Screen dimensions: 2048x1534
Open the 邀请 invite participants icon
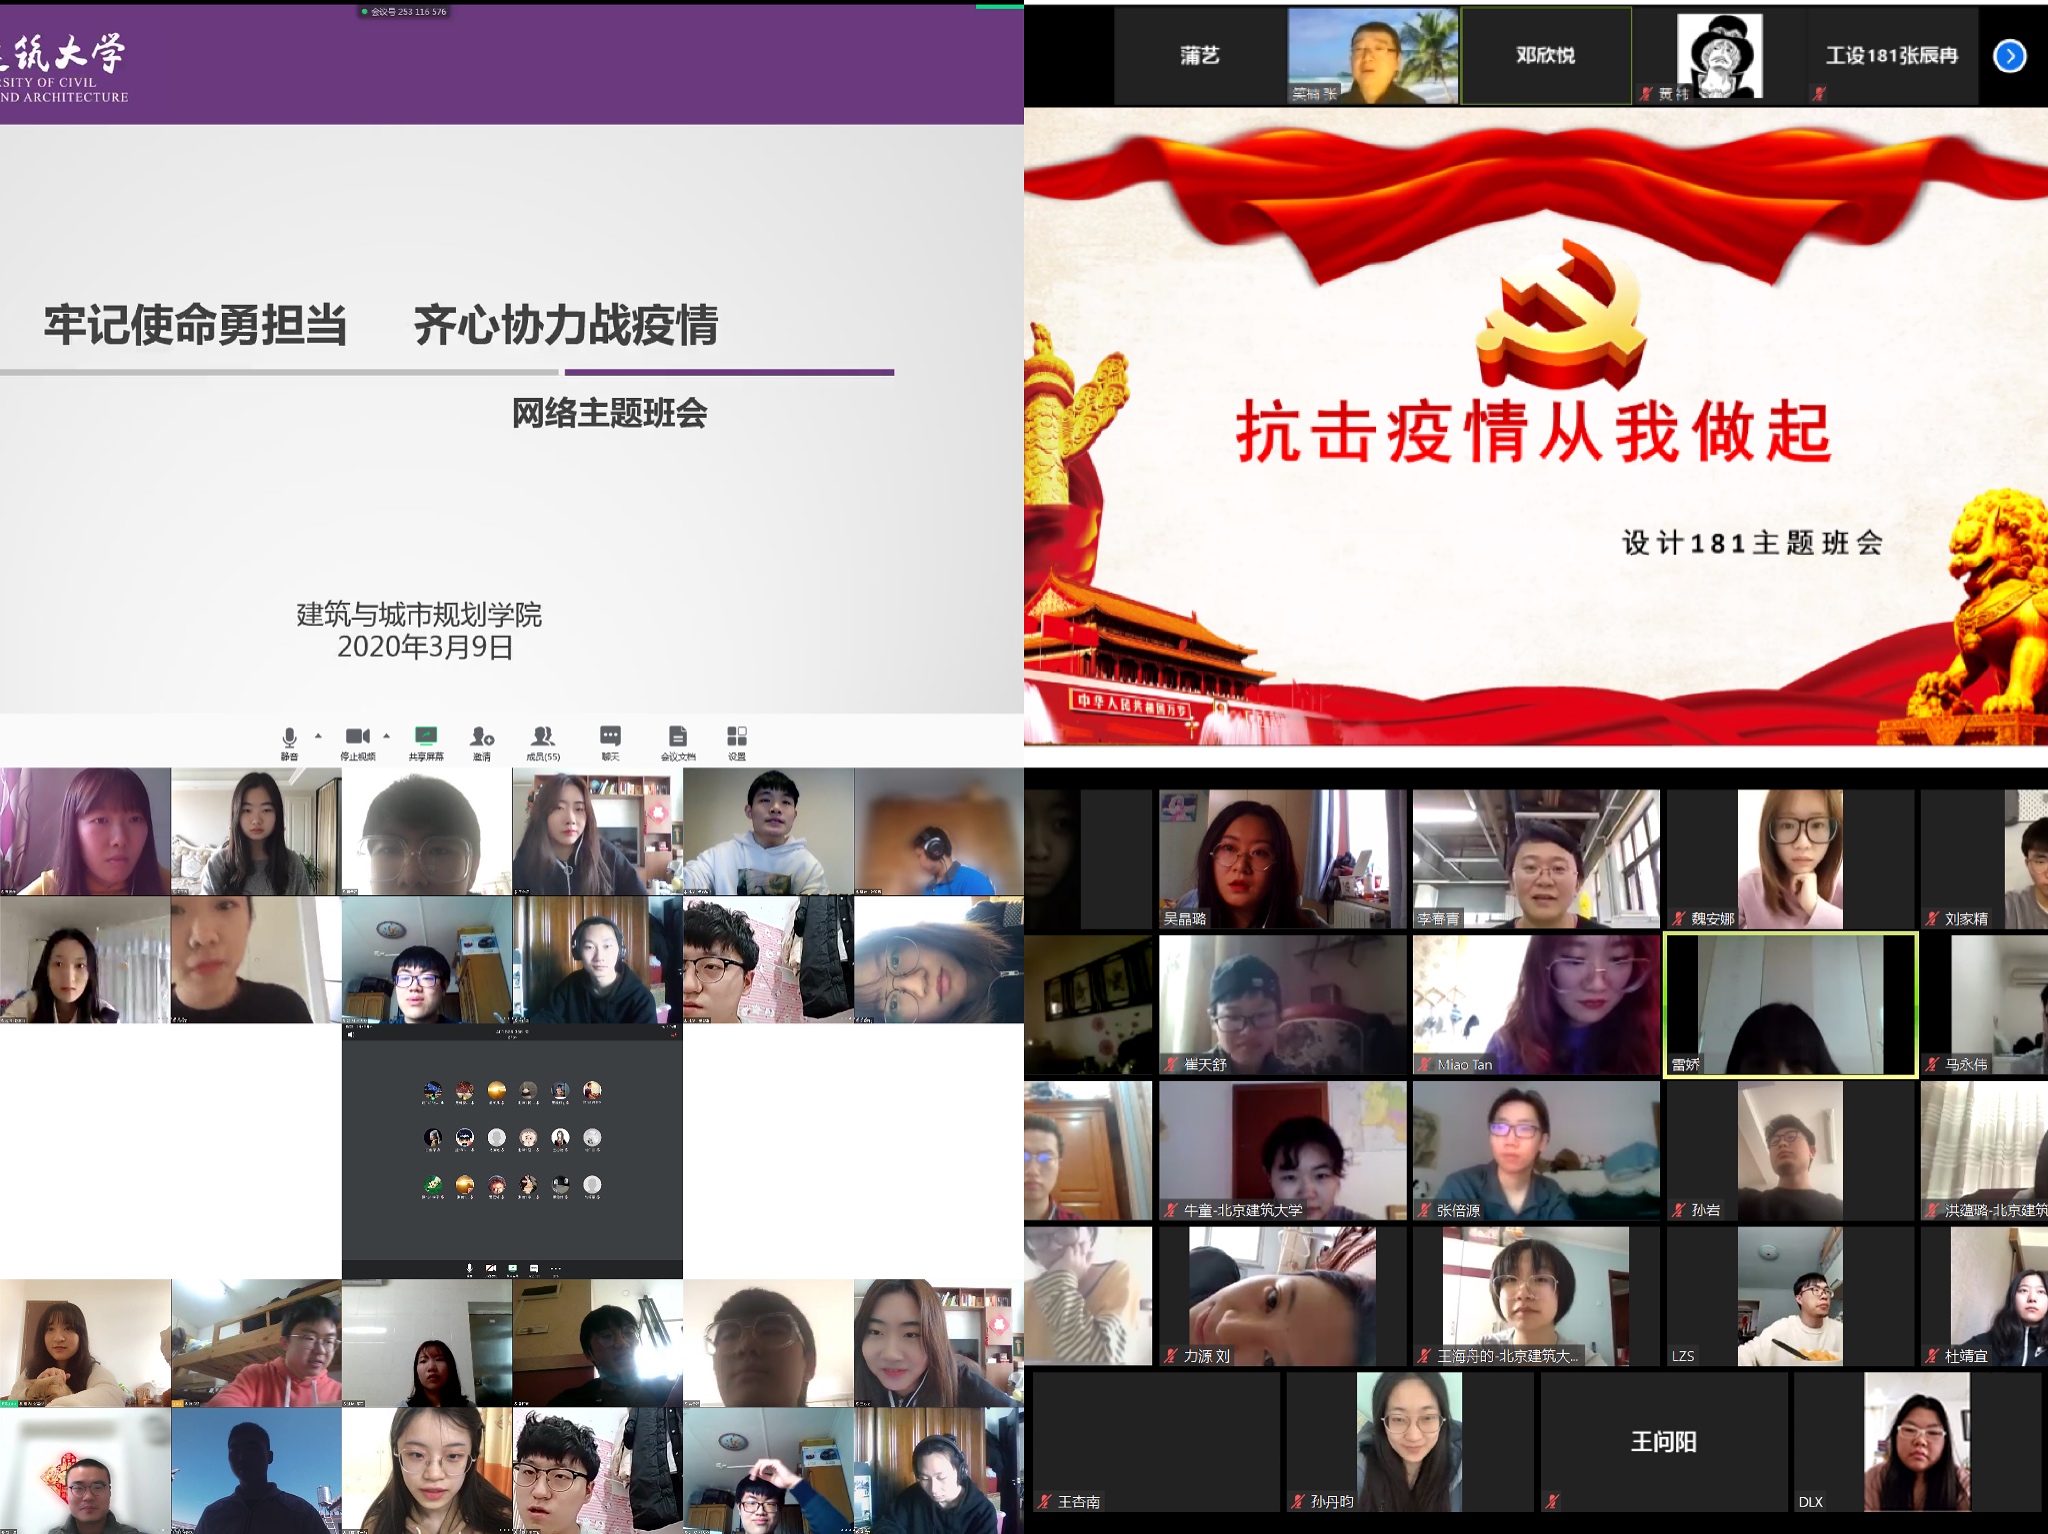tap(482, 738)
